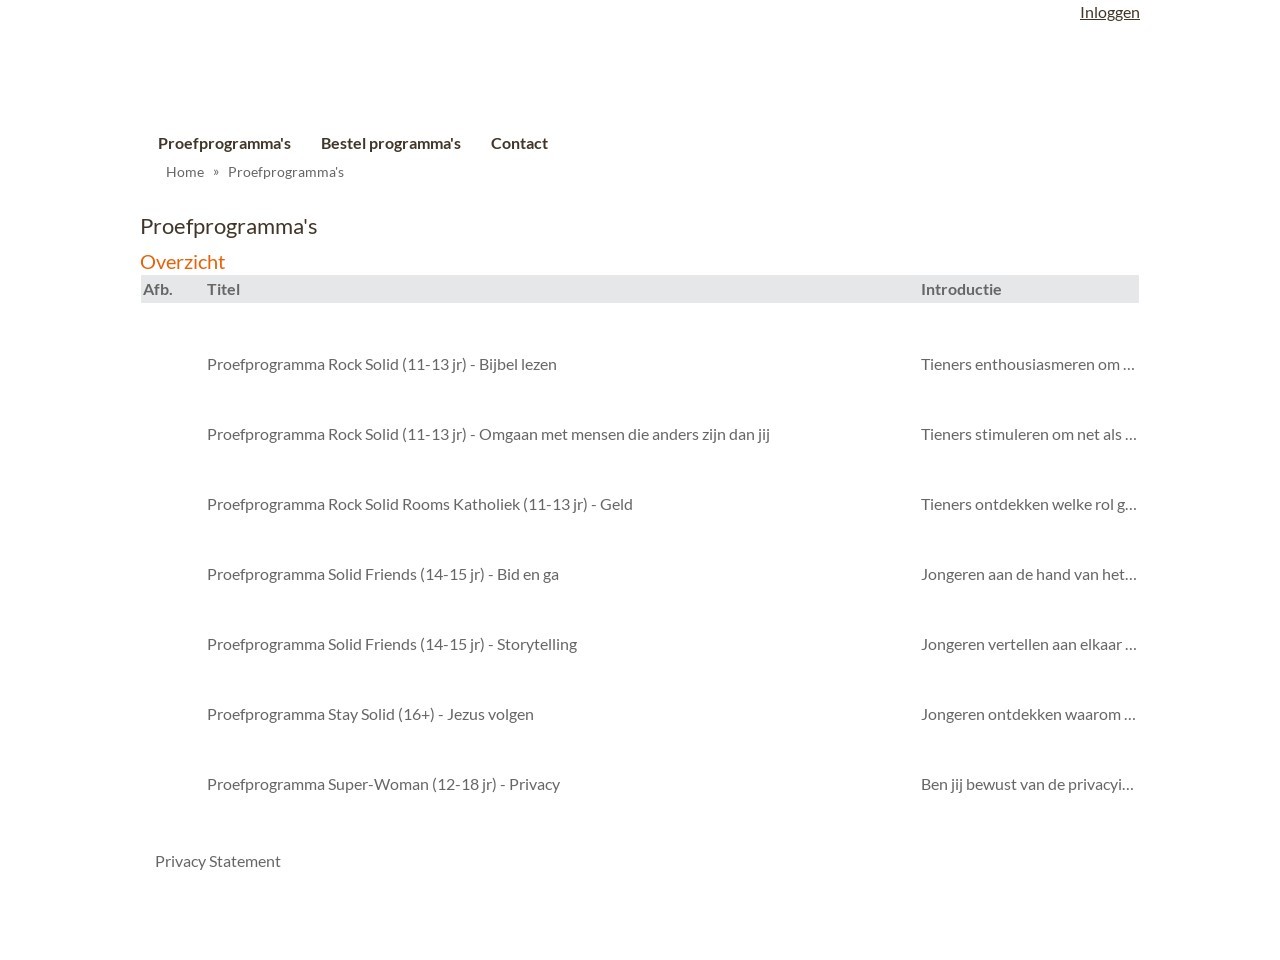This screenshot has height=960, width=1280.
Task: Open Rock Solid Omgaan met mensen program
Action: tap(488, 434)
